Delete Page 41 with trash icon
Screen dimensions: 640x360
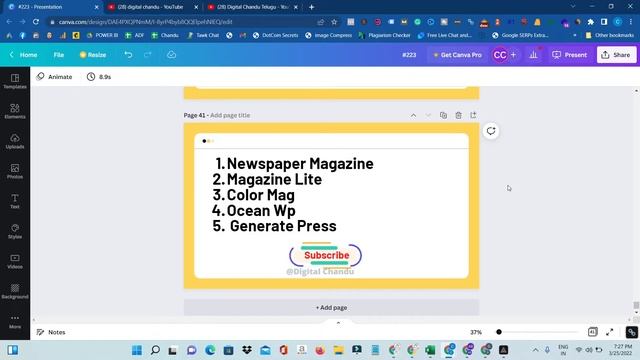tap(458, 115)
